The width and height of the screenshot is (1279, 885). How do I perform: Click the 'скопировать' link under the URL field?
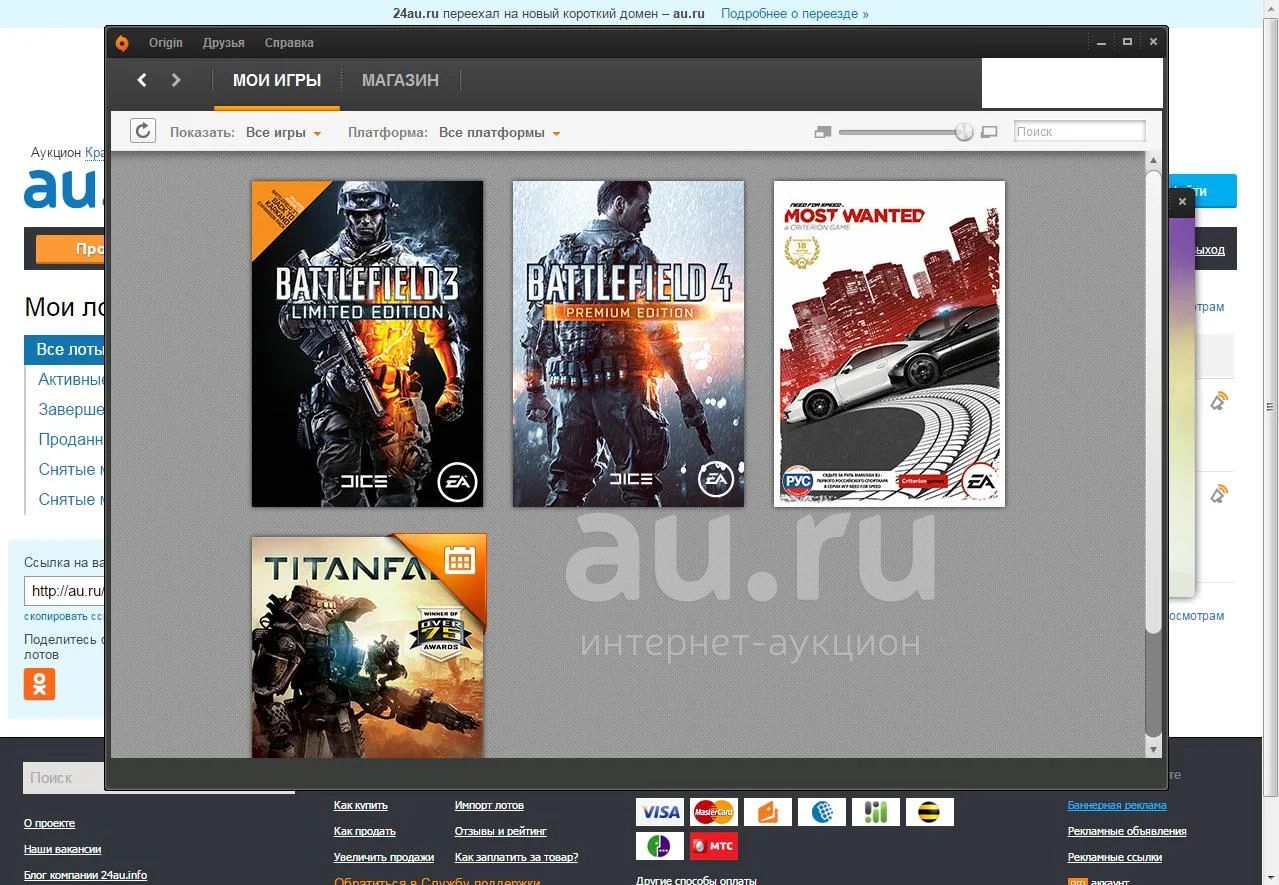63,617
